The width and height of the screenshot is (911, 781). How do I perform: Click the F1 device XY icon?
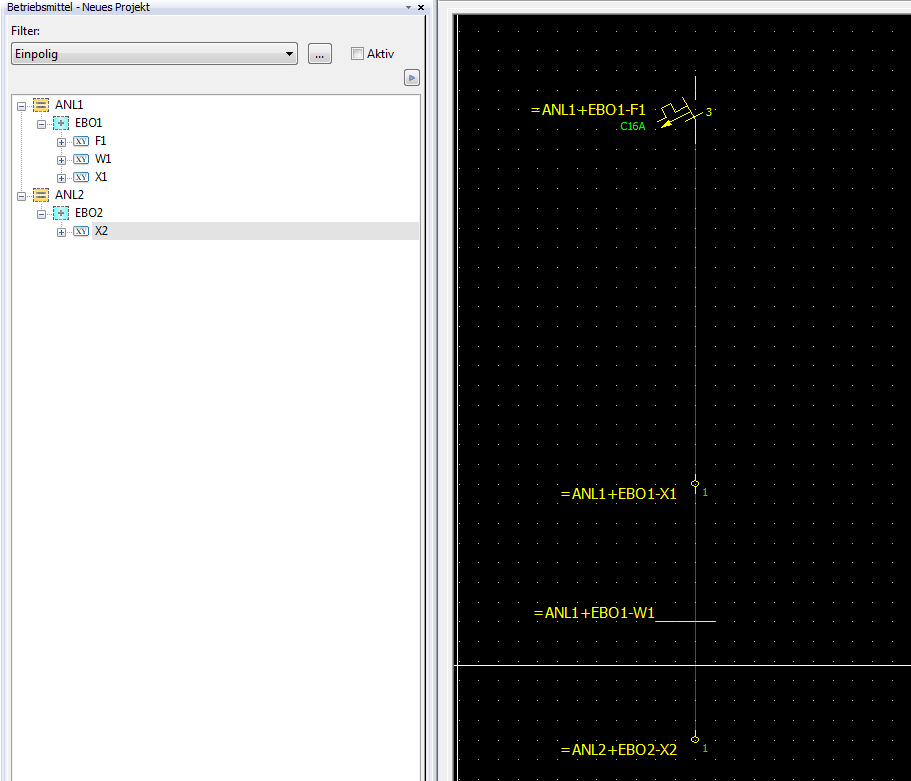81,141
